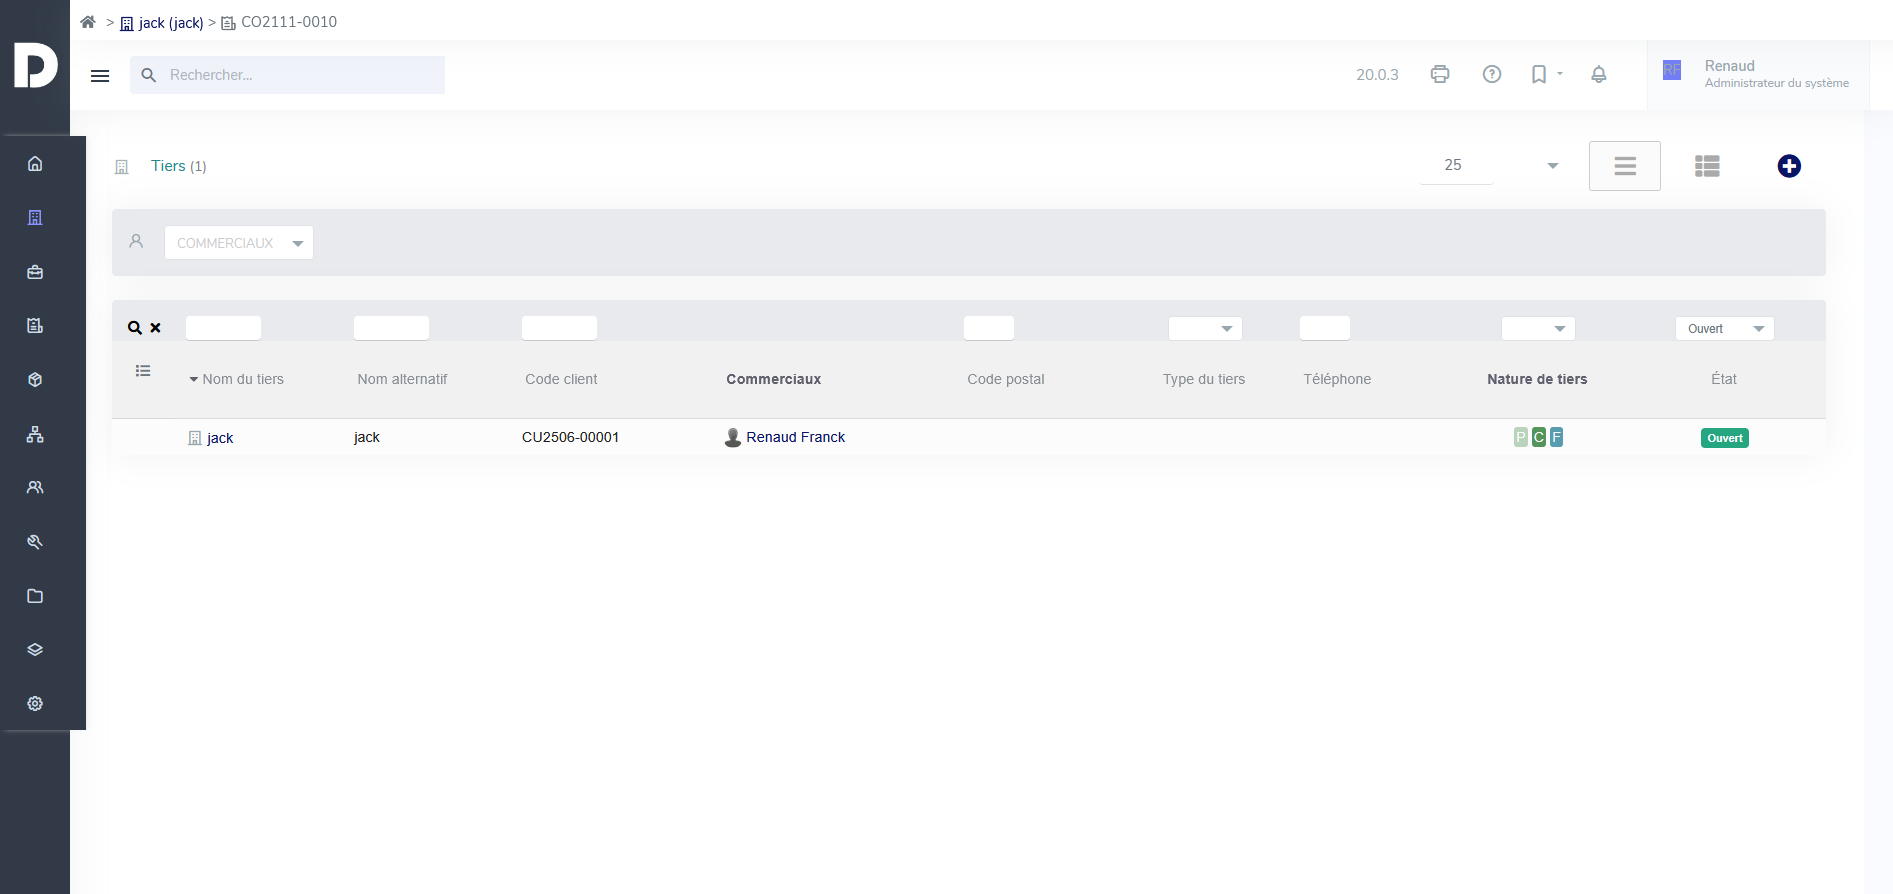Click the help question mark icon
Image resolution: width=1893 pixels, height=894 pixels.
[1491, 74]
